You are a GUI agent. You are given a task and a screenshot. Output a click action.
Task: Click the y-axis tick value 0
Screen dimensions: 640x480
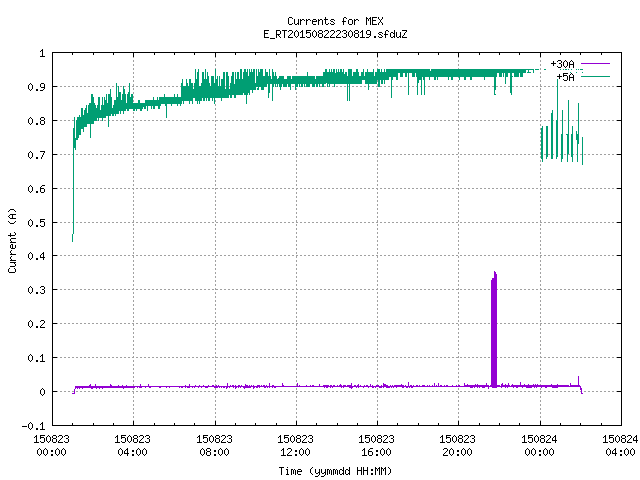(x=42, y=392)
